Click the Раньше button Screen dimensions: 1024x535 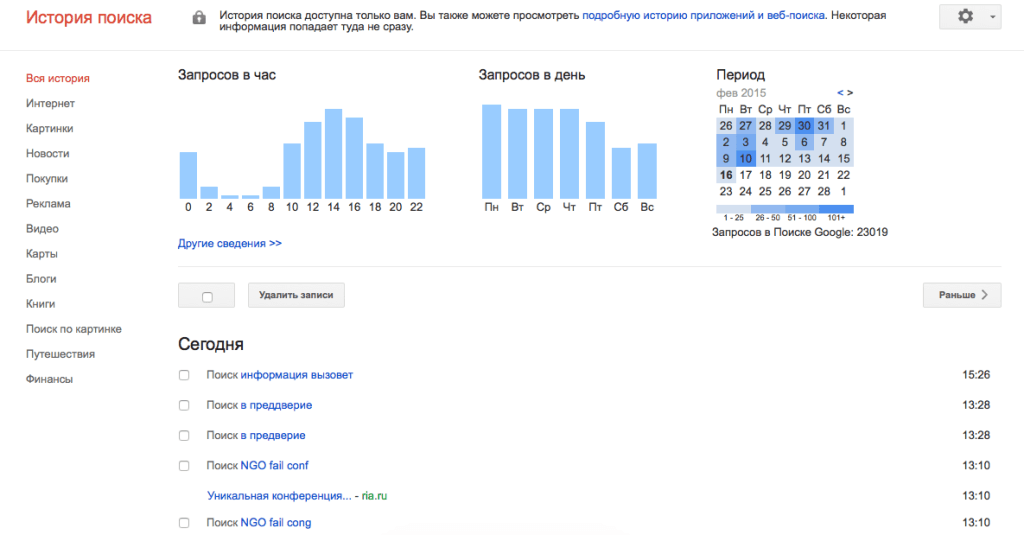coord(961,295)
